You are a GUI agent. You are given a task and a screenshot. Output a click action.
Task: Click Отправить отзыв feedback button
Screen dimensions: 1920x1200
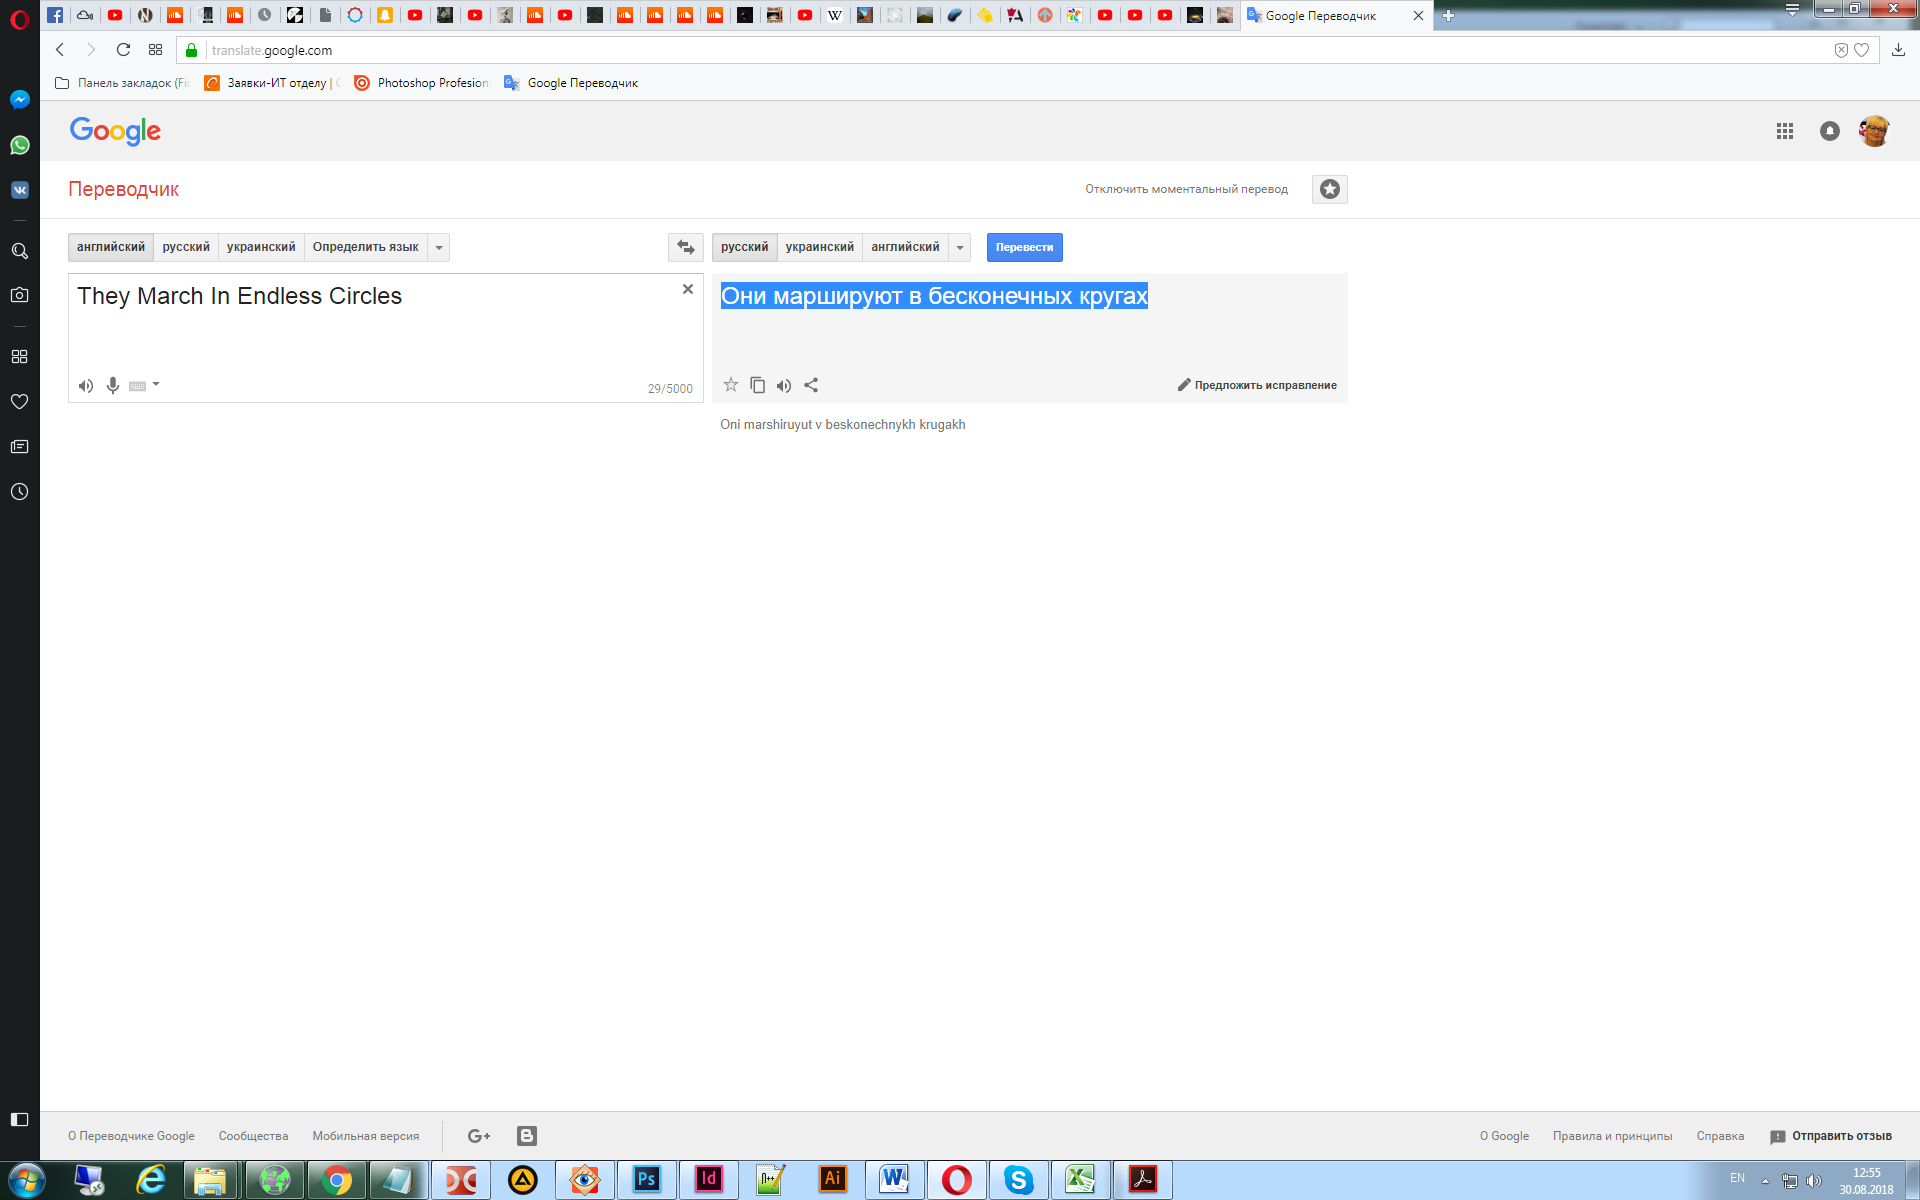pyautogui.click(x=1830, y=1136)
